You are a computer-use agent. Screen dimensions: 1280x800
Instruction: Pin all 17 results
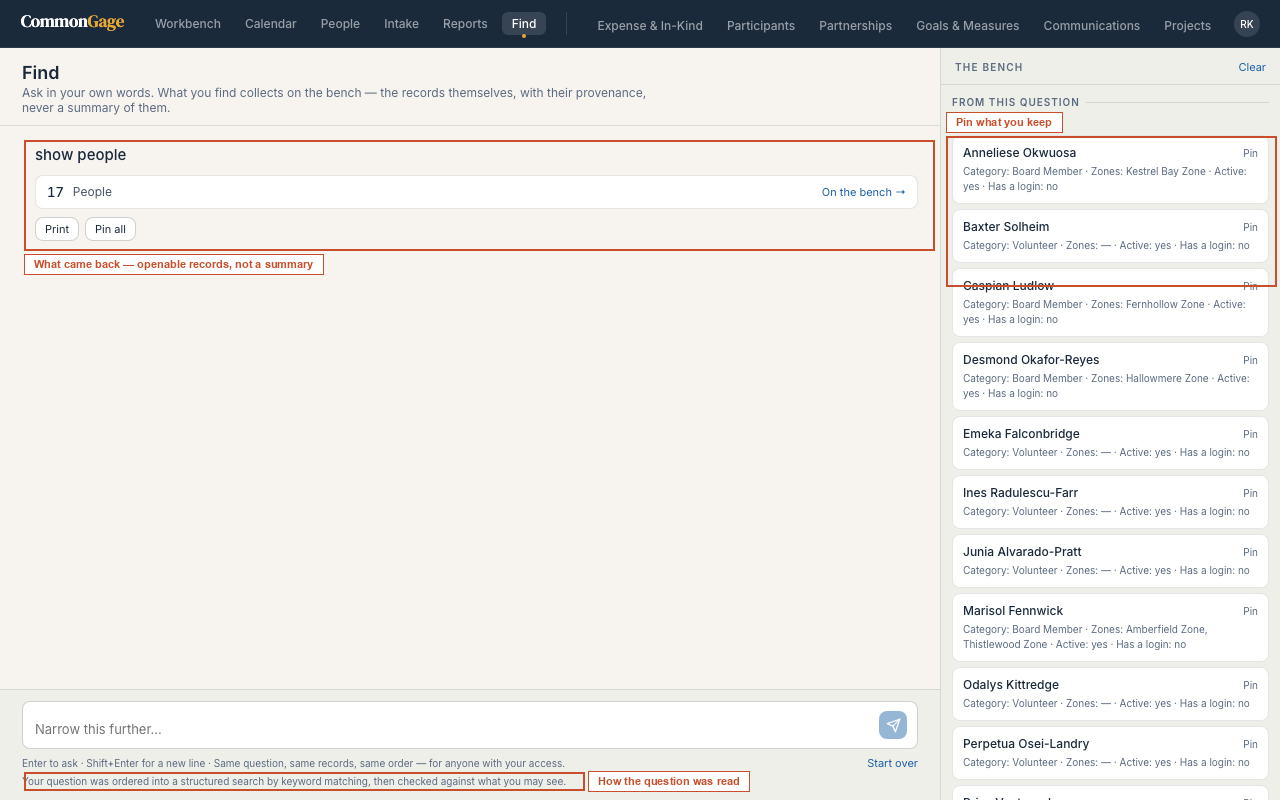tap(110, 229)
